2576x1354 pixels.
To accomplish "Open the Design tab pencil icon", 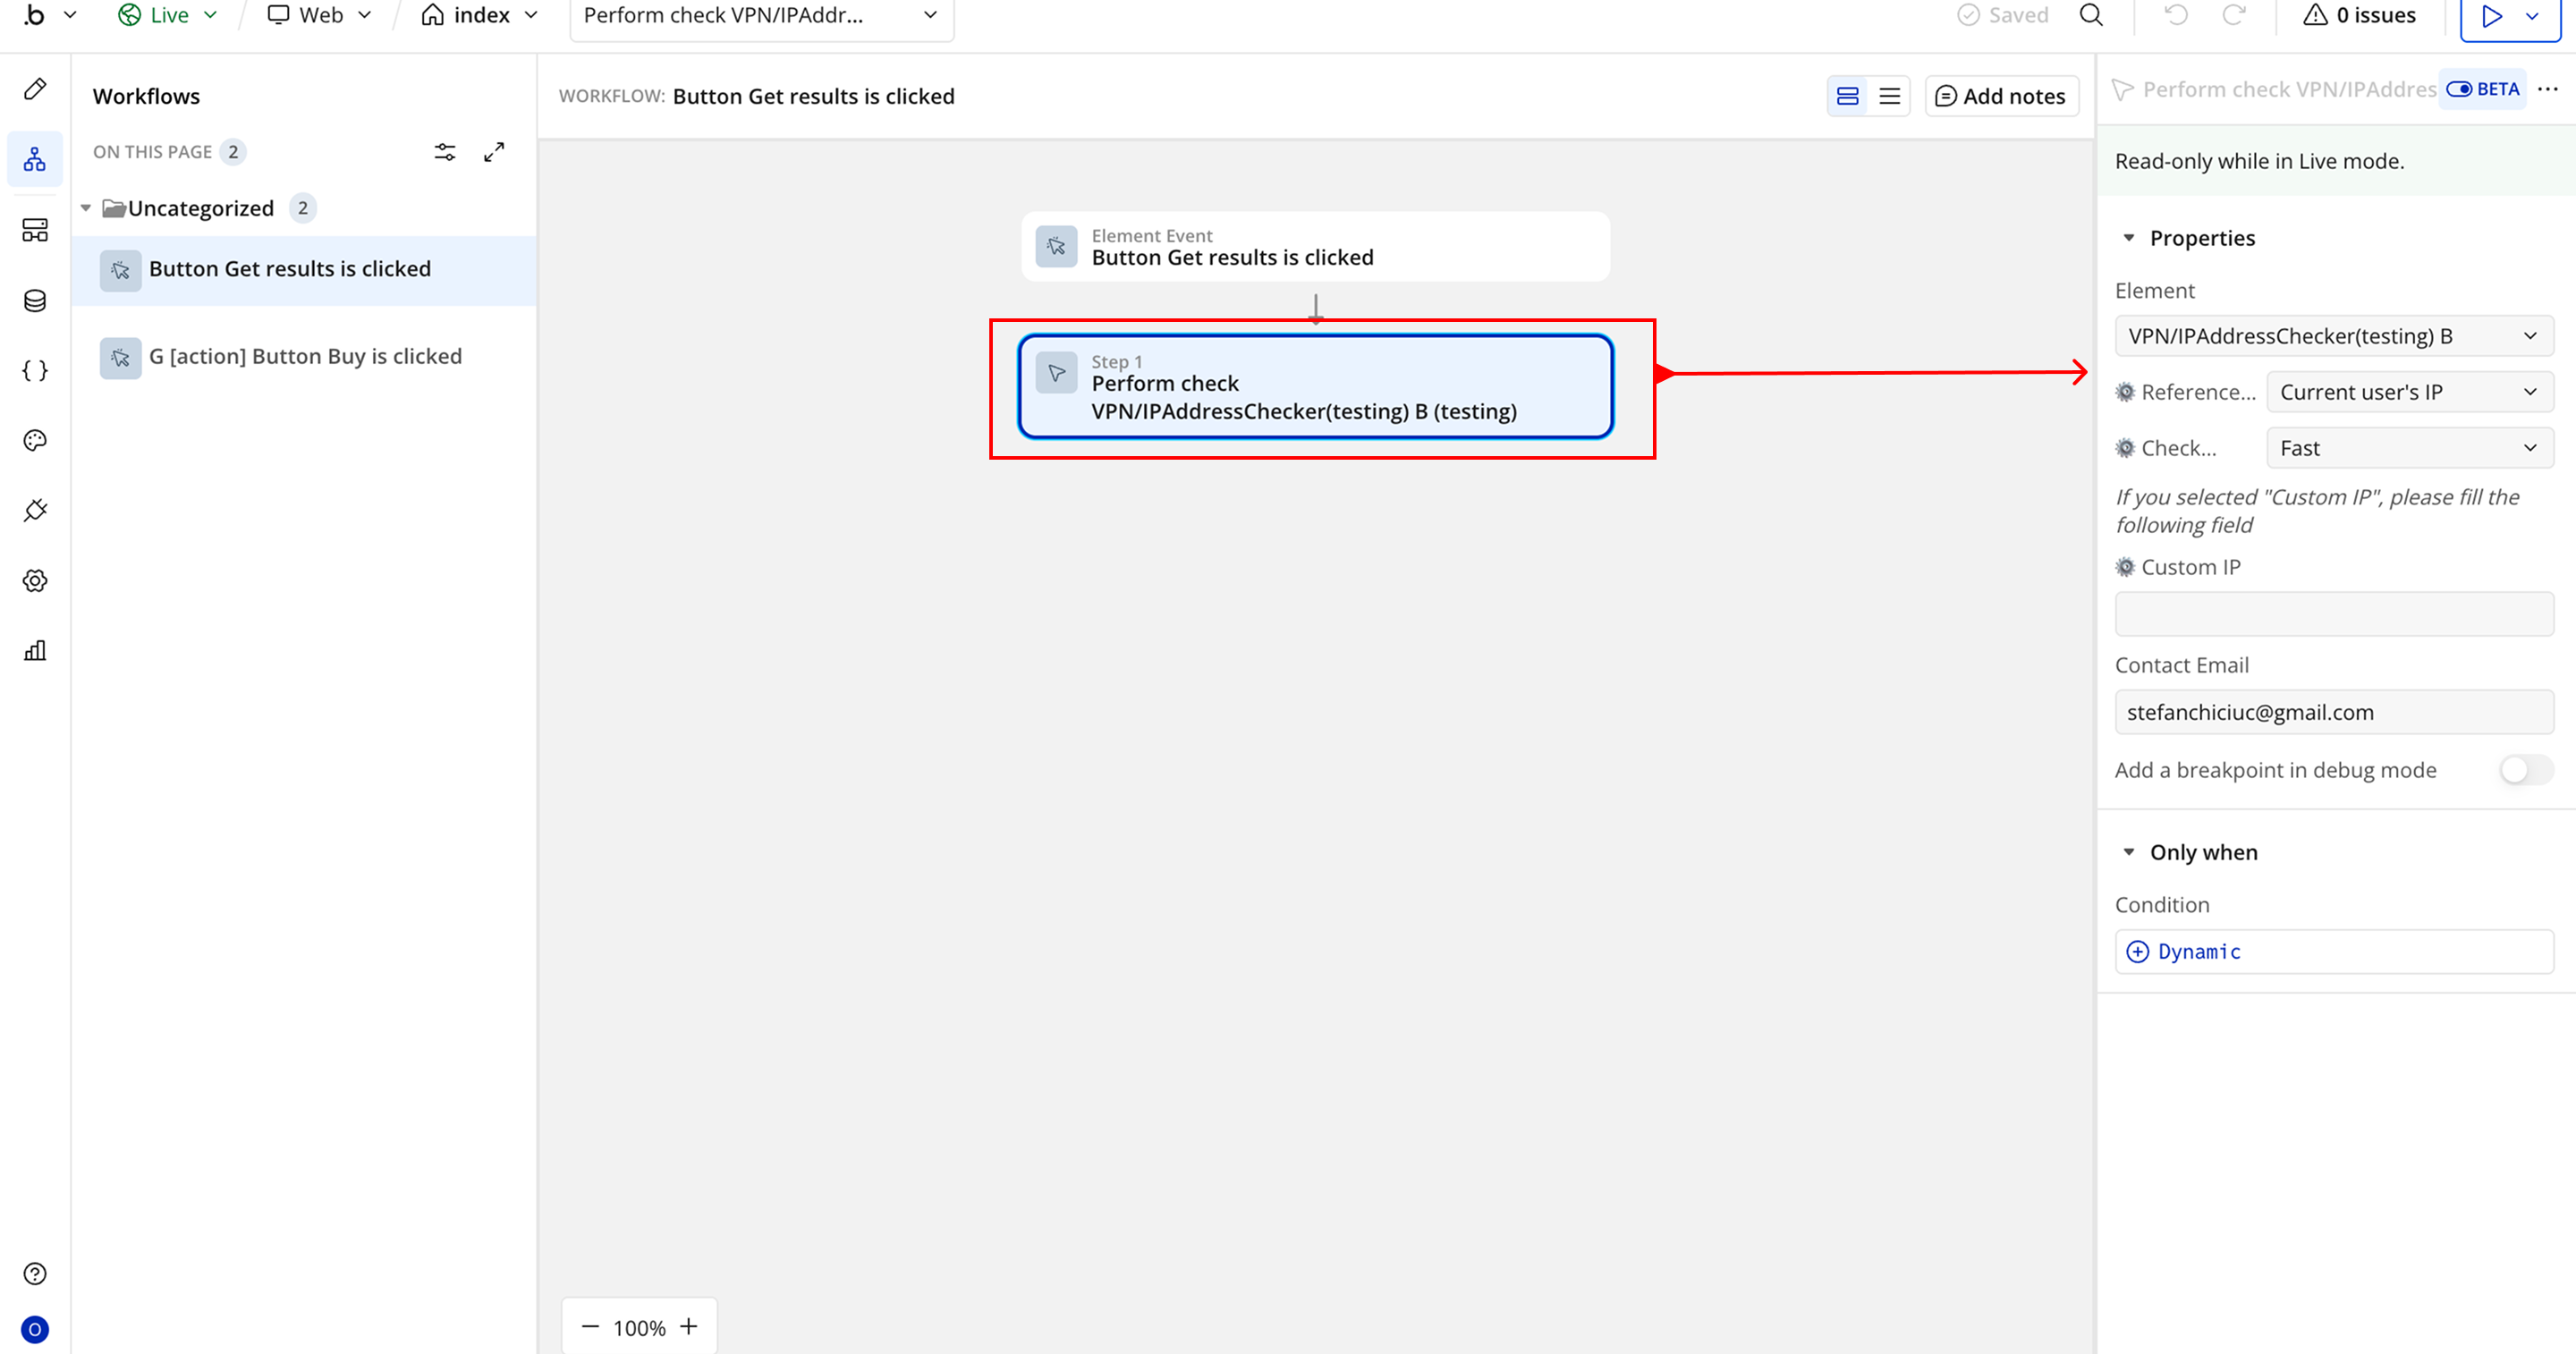I will (35, 89).
